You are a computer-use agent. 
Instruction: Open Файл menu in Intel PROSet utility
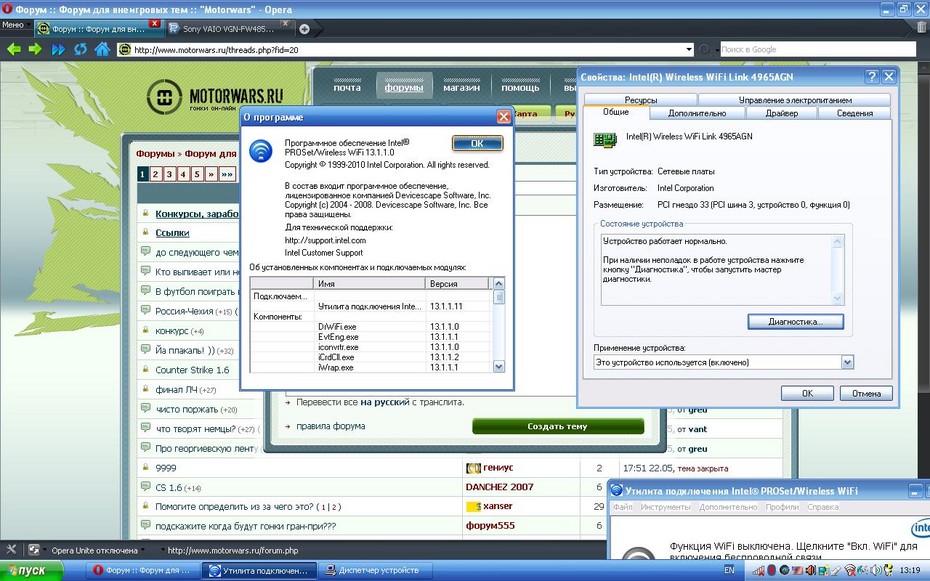pos(623,507)
